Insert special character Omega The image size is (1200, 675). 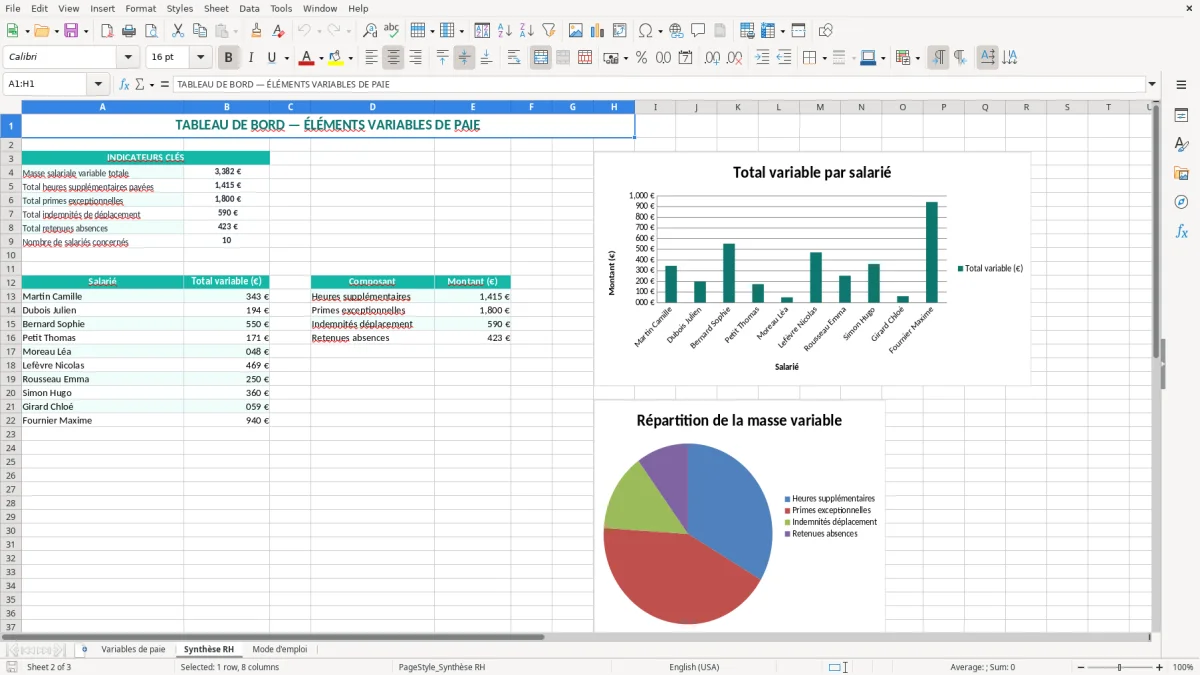[644, 31]
